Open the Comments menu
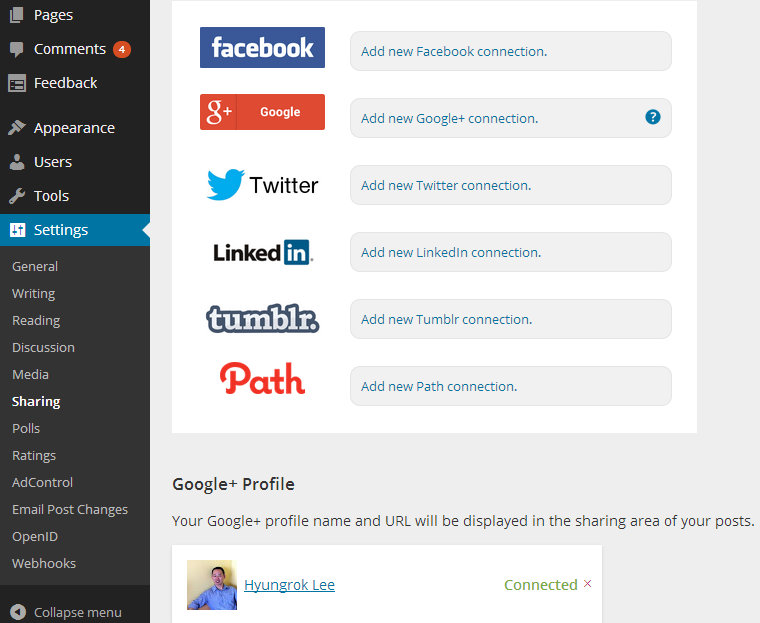760x623 pixels. pyautogui.click(x=69, y=49)
